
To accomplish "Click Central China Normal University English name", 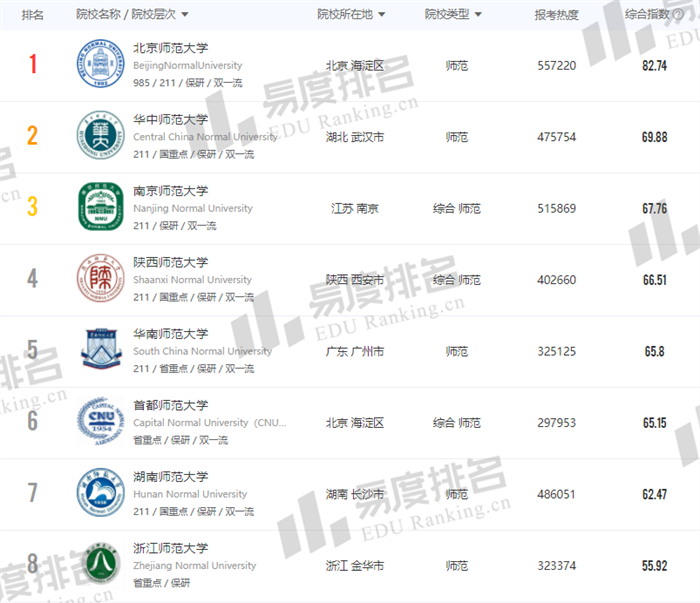I will coord(205,137).
